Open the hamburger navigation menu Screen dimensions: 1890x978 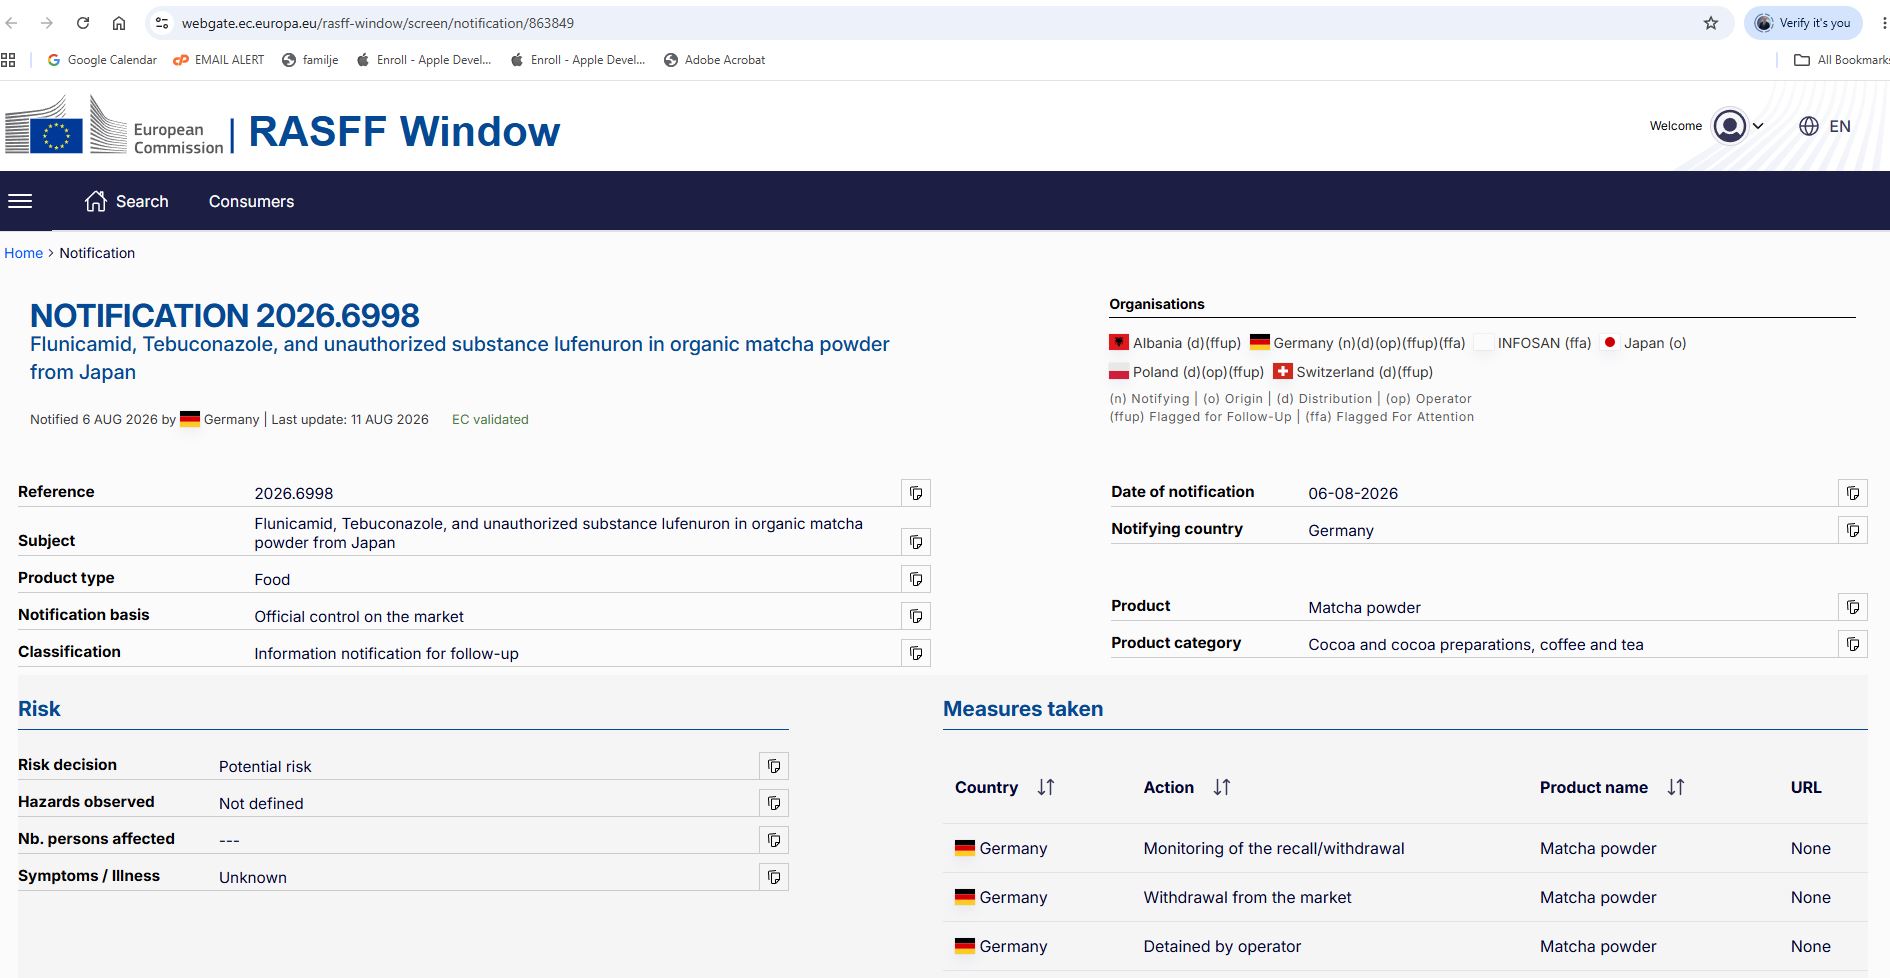[x=20, y=201]
